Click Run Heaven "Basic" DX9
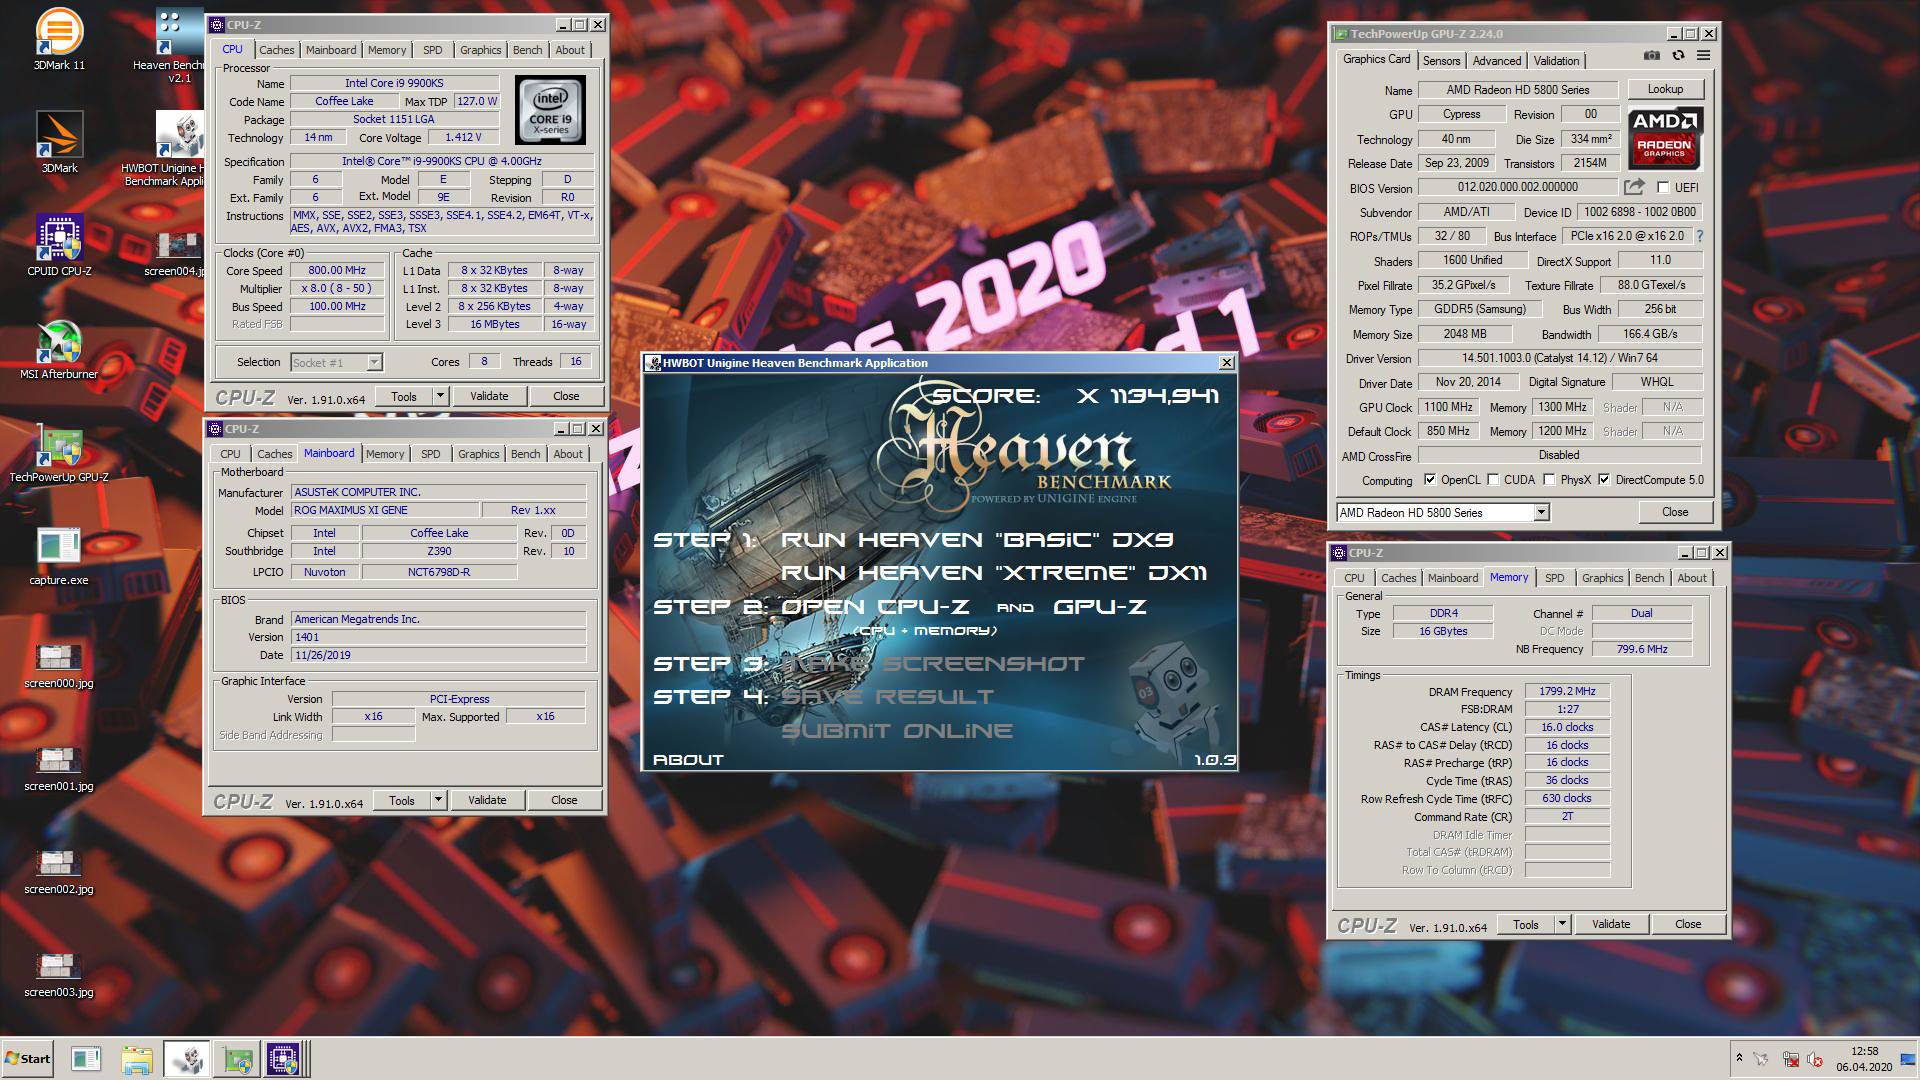This screenshot has width=1920, height=1080. pyautogui.click(x=977, y=540)
